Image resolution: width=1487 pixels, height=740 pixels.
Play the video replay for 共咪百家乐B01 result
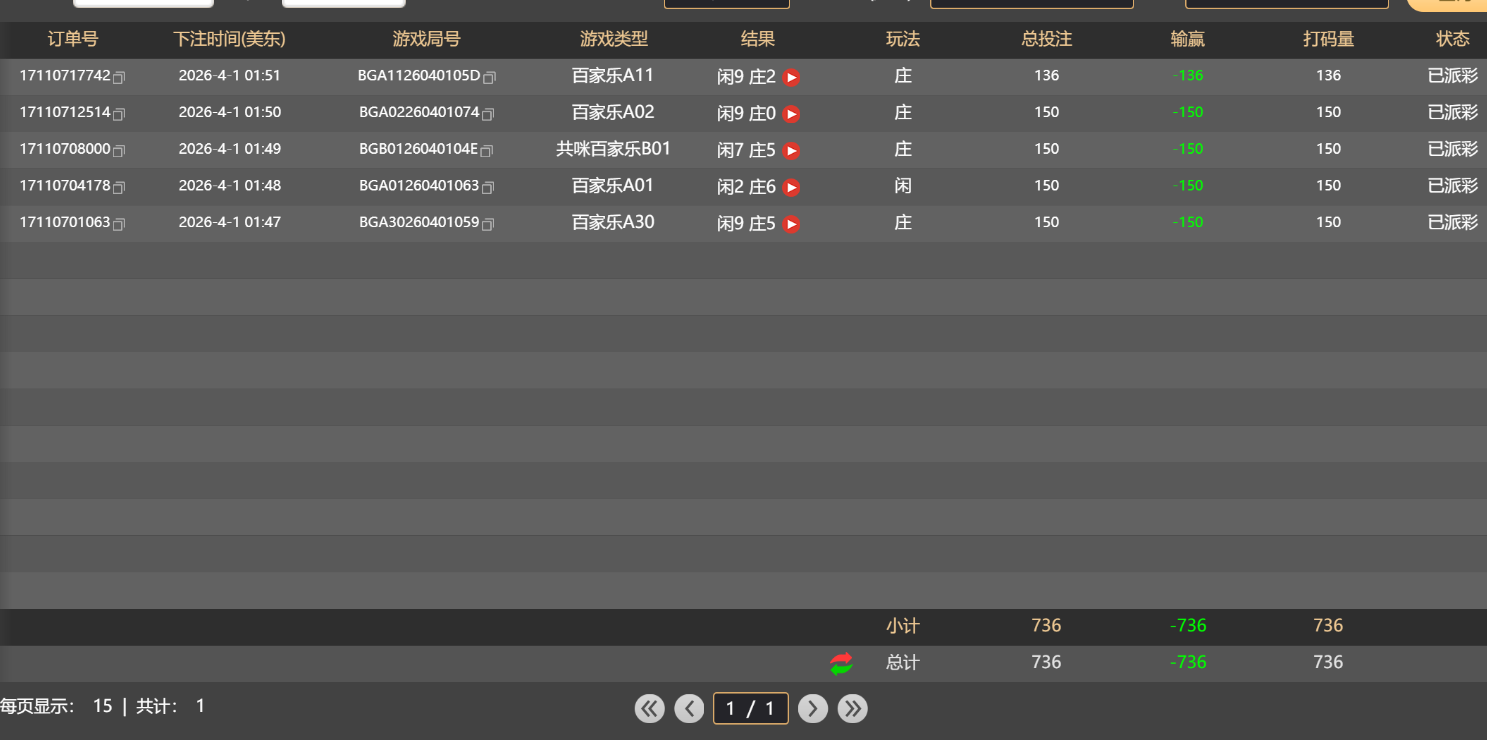[x=791, y=150]
